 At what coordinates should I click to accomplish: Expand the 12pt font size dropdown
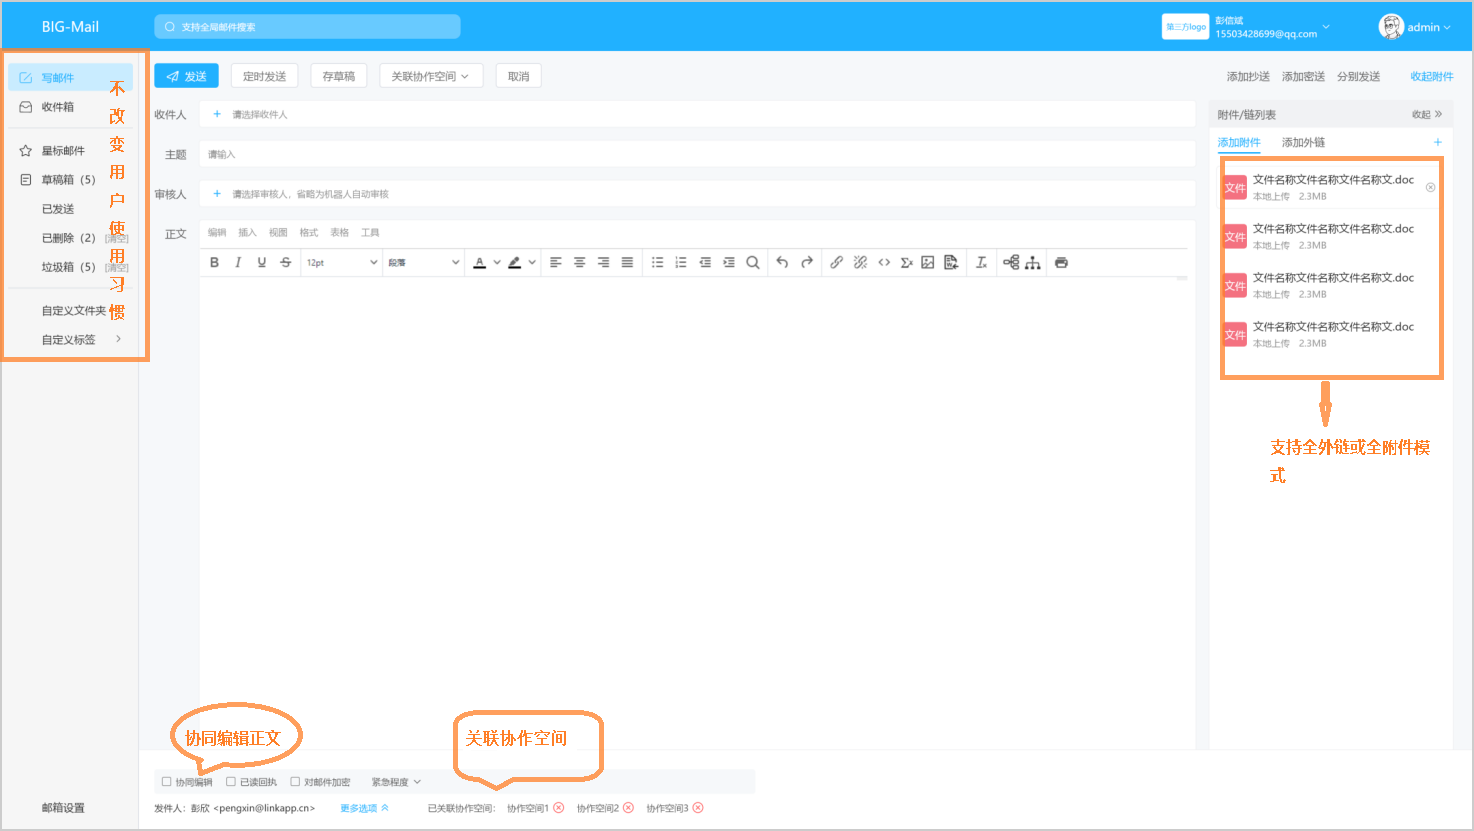pos(342,262)
